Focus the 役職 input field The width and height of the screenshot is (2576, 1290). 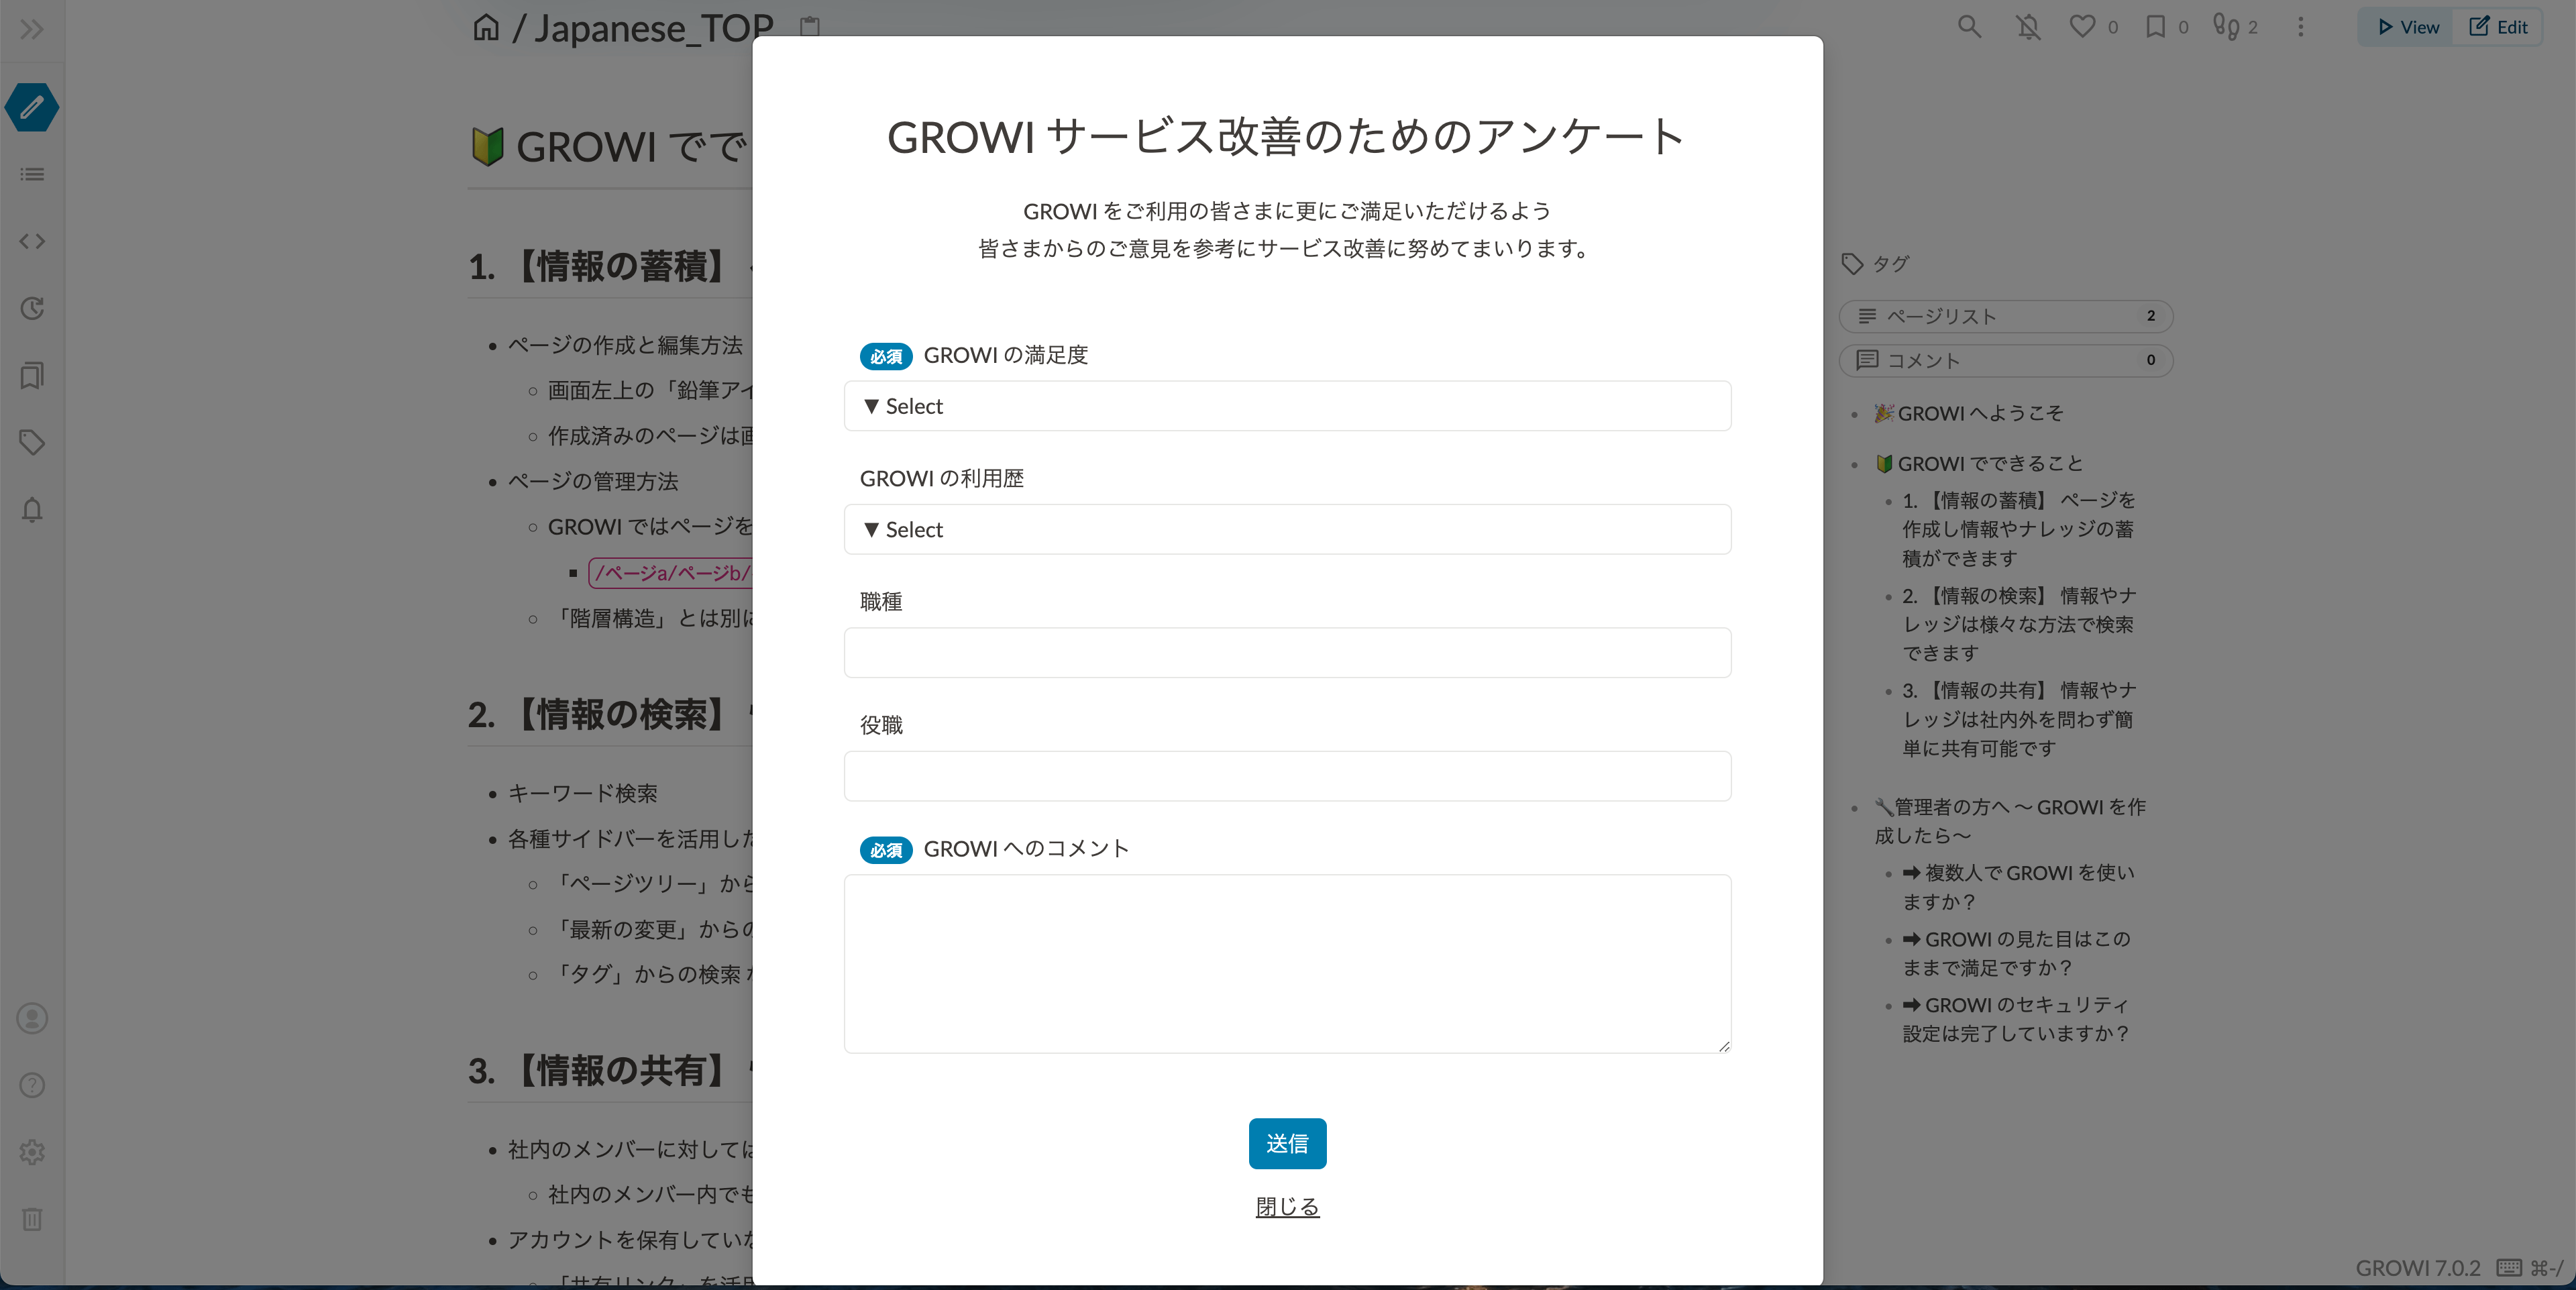pos(1287,776)
